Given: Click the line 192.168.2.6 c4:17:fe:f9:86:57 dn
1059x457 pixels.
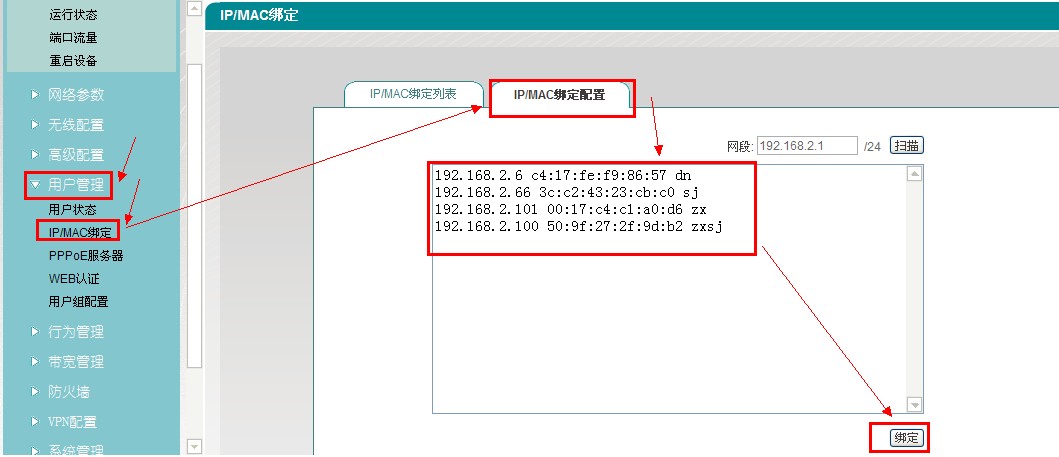Looking at the screenshot, I should point(563,175).
